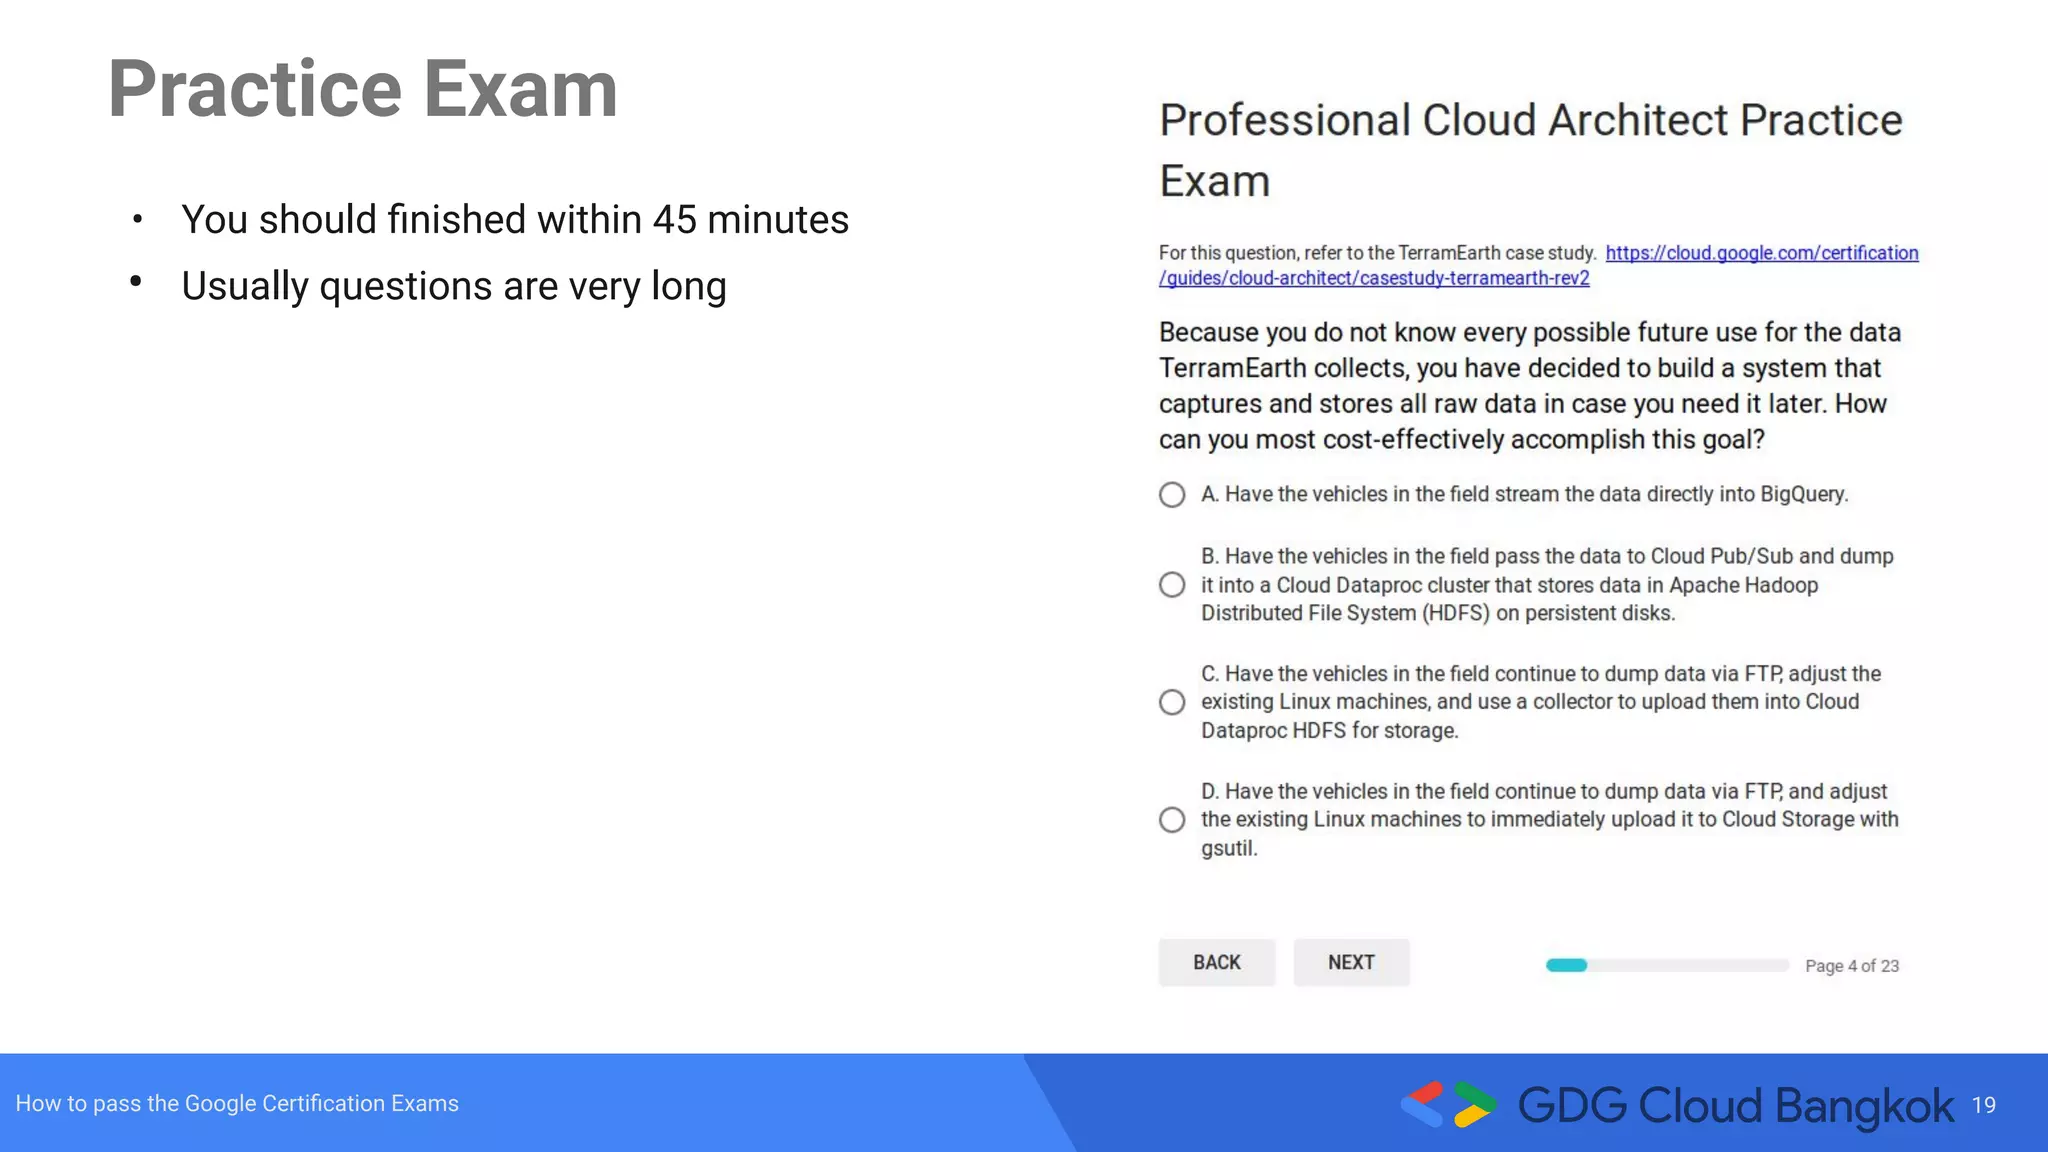Click footer 'How to pass the Google Certification Exams'
Screen dimensions: 2048x1152
(x=237, y=1103)
